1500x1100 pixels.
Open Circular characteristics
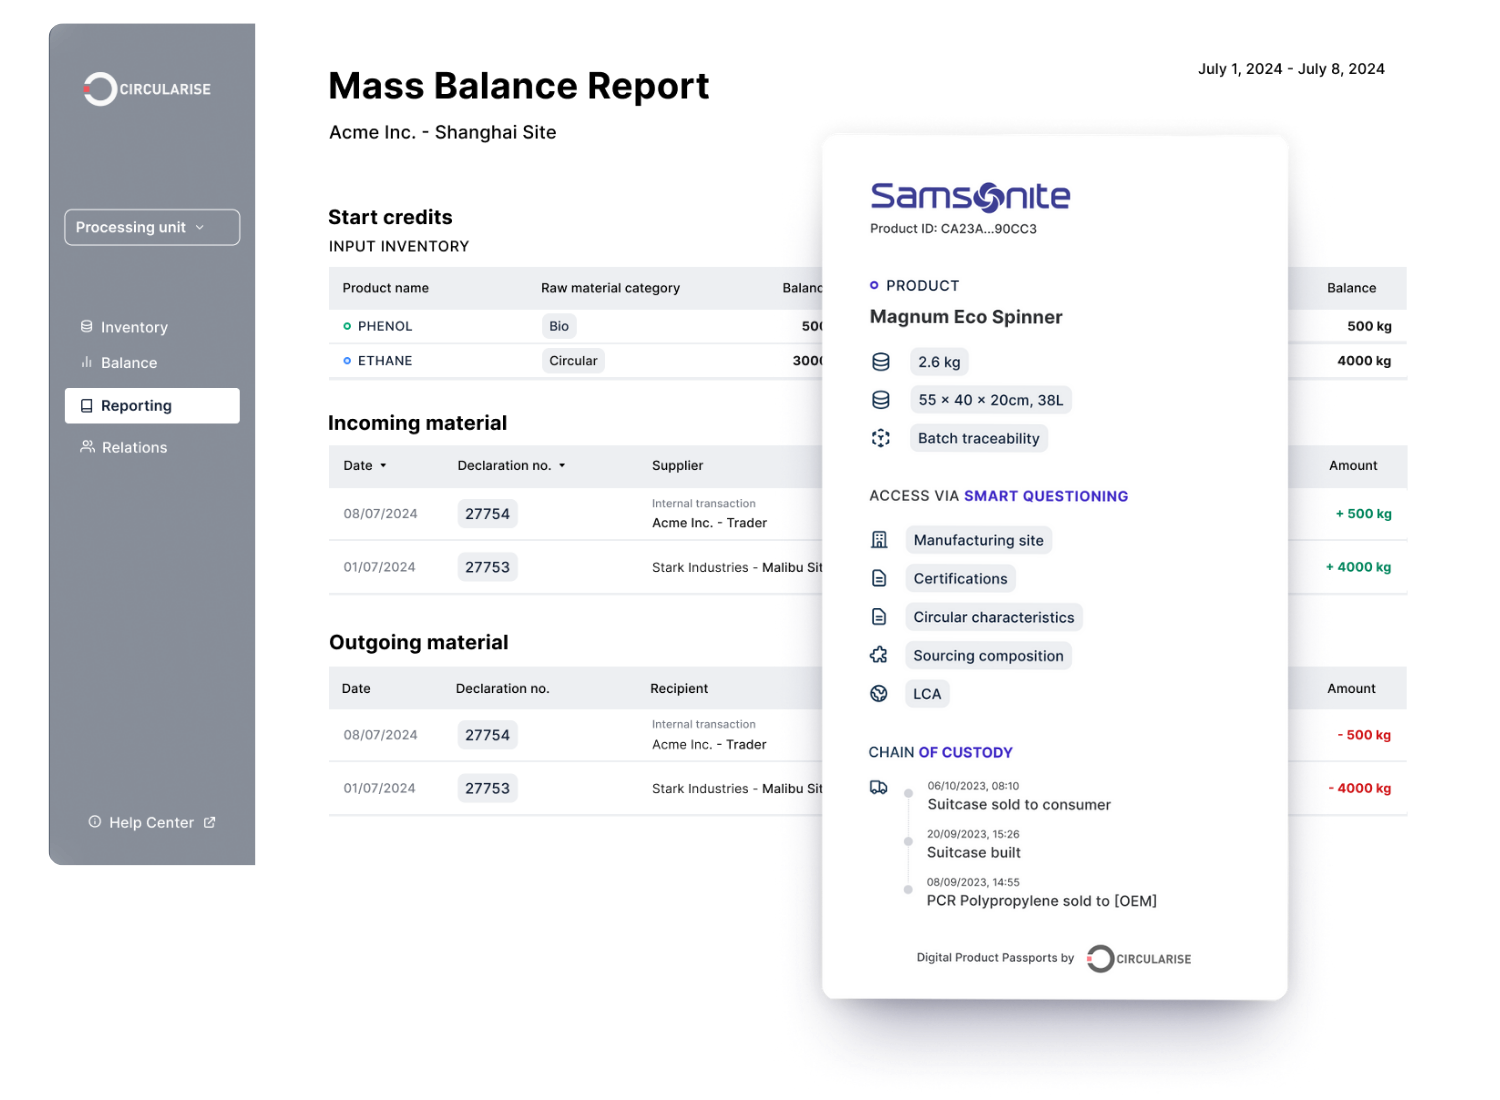coord(994,617)
